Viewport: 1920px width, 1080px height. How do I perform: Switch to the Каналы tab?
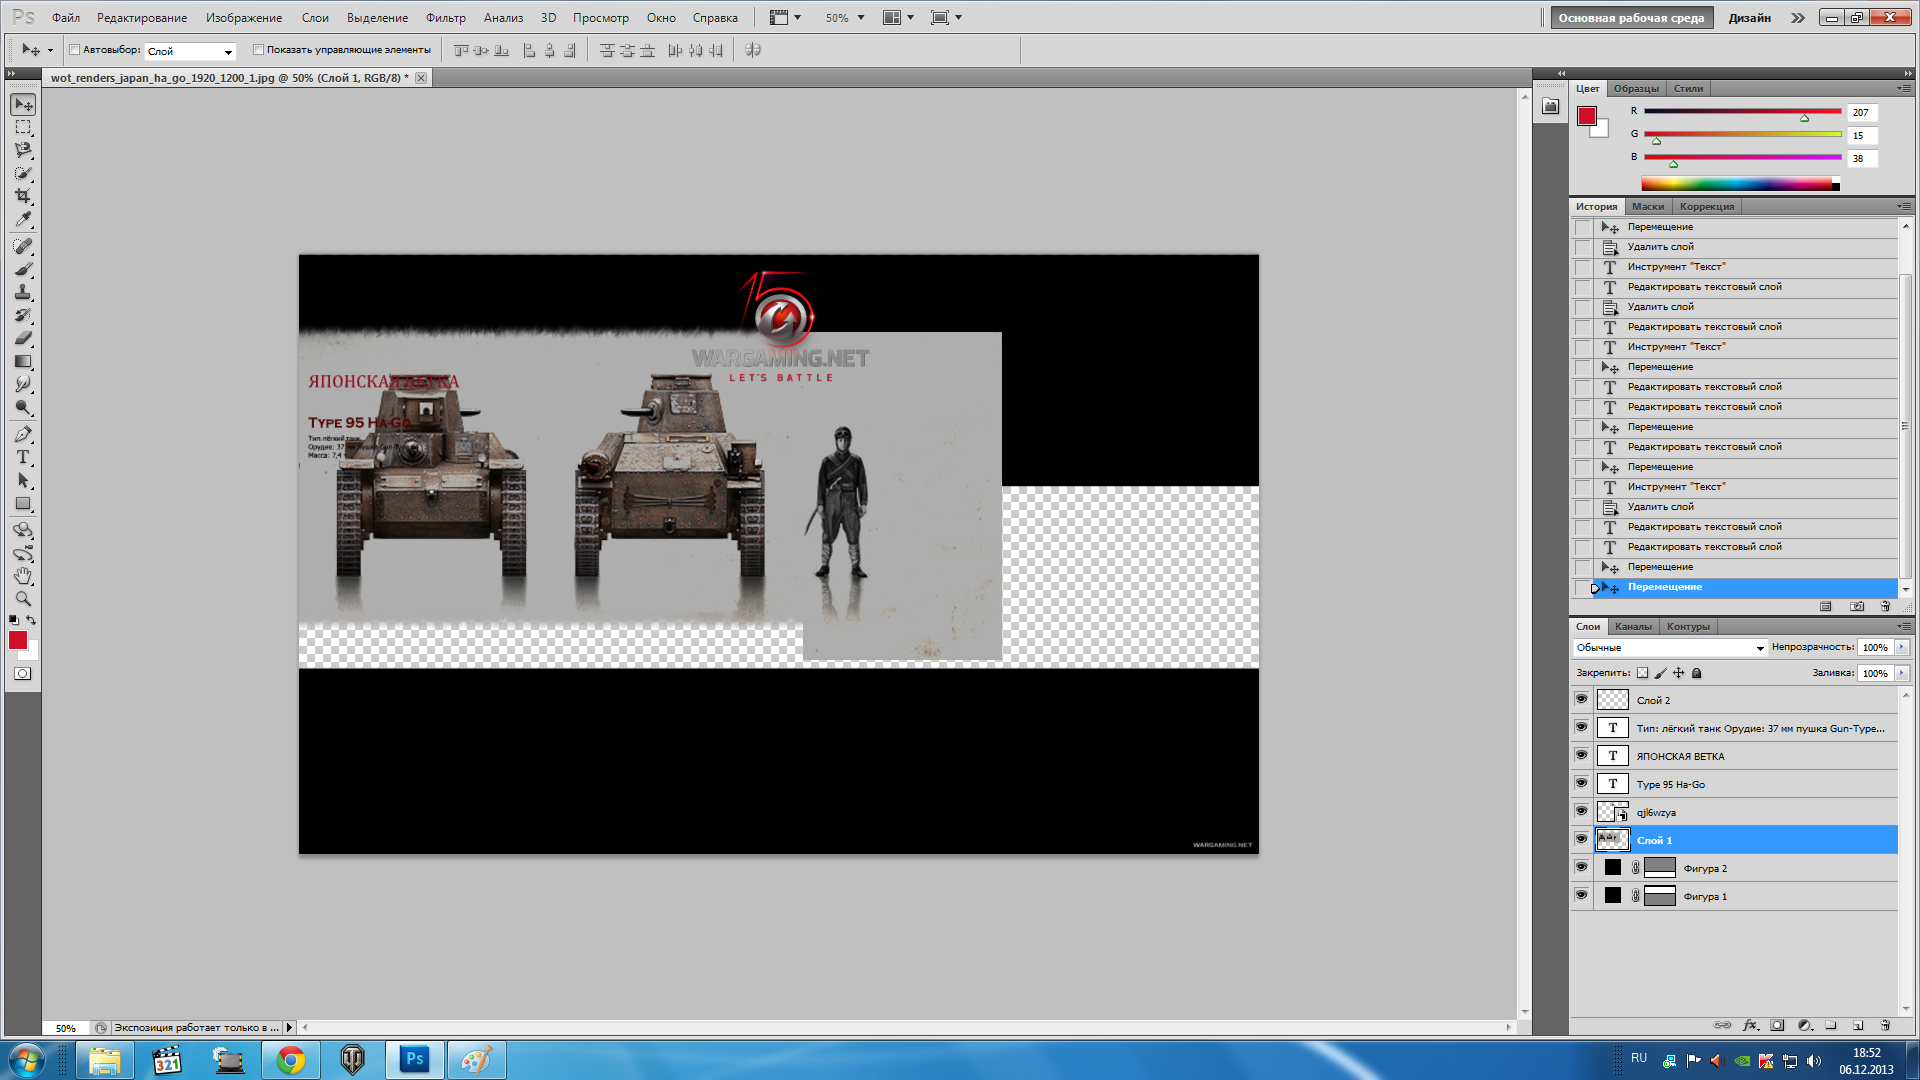coord(1633,627)
